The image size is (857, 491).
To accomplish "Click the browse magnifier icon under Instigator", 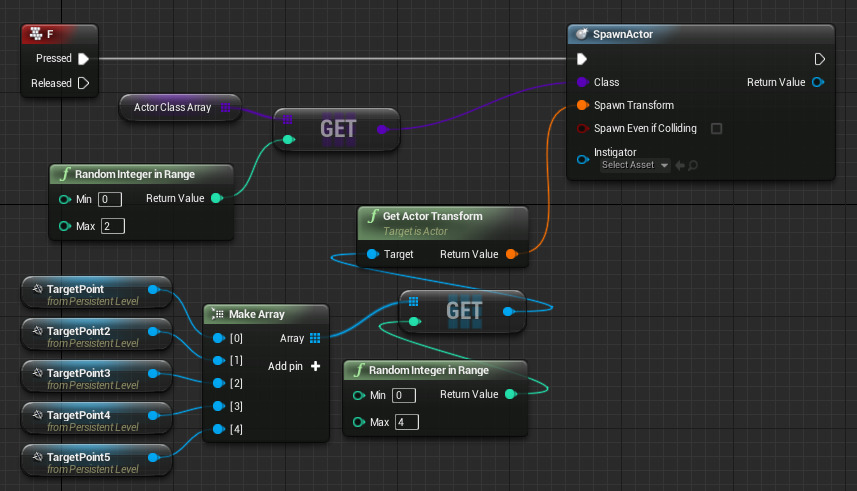I will 693,165.
